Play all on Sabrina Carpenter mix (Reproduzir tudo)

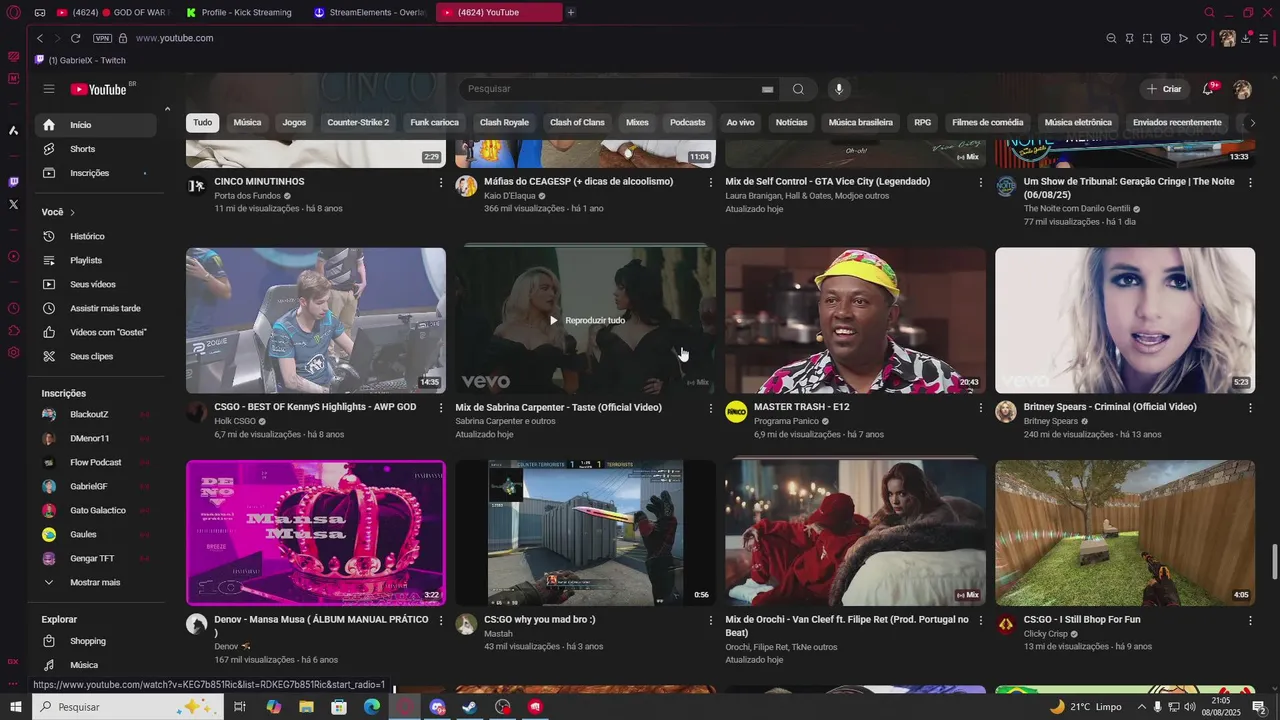point(586,321)
